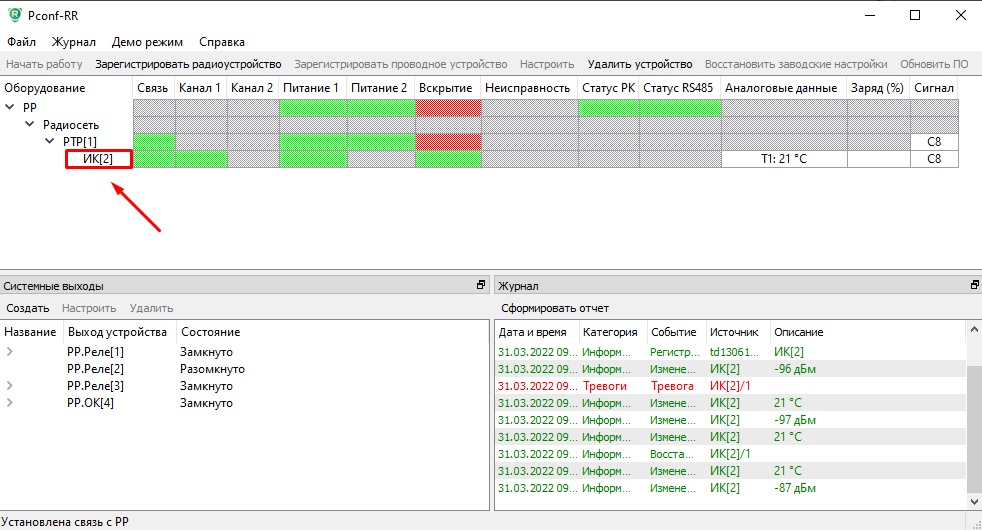Select the red Тревога journal entry
Screen dimensions: 982x530
pos(672,386)
